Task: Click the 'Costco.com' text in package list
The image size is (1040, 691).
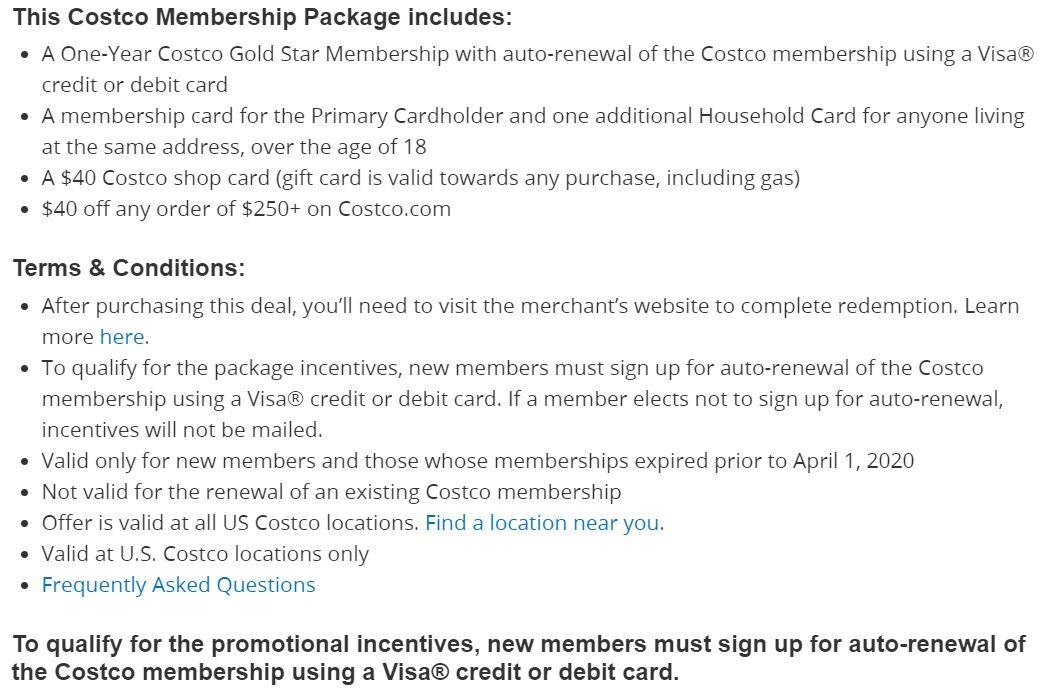Action: tap(395, 209)
